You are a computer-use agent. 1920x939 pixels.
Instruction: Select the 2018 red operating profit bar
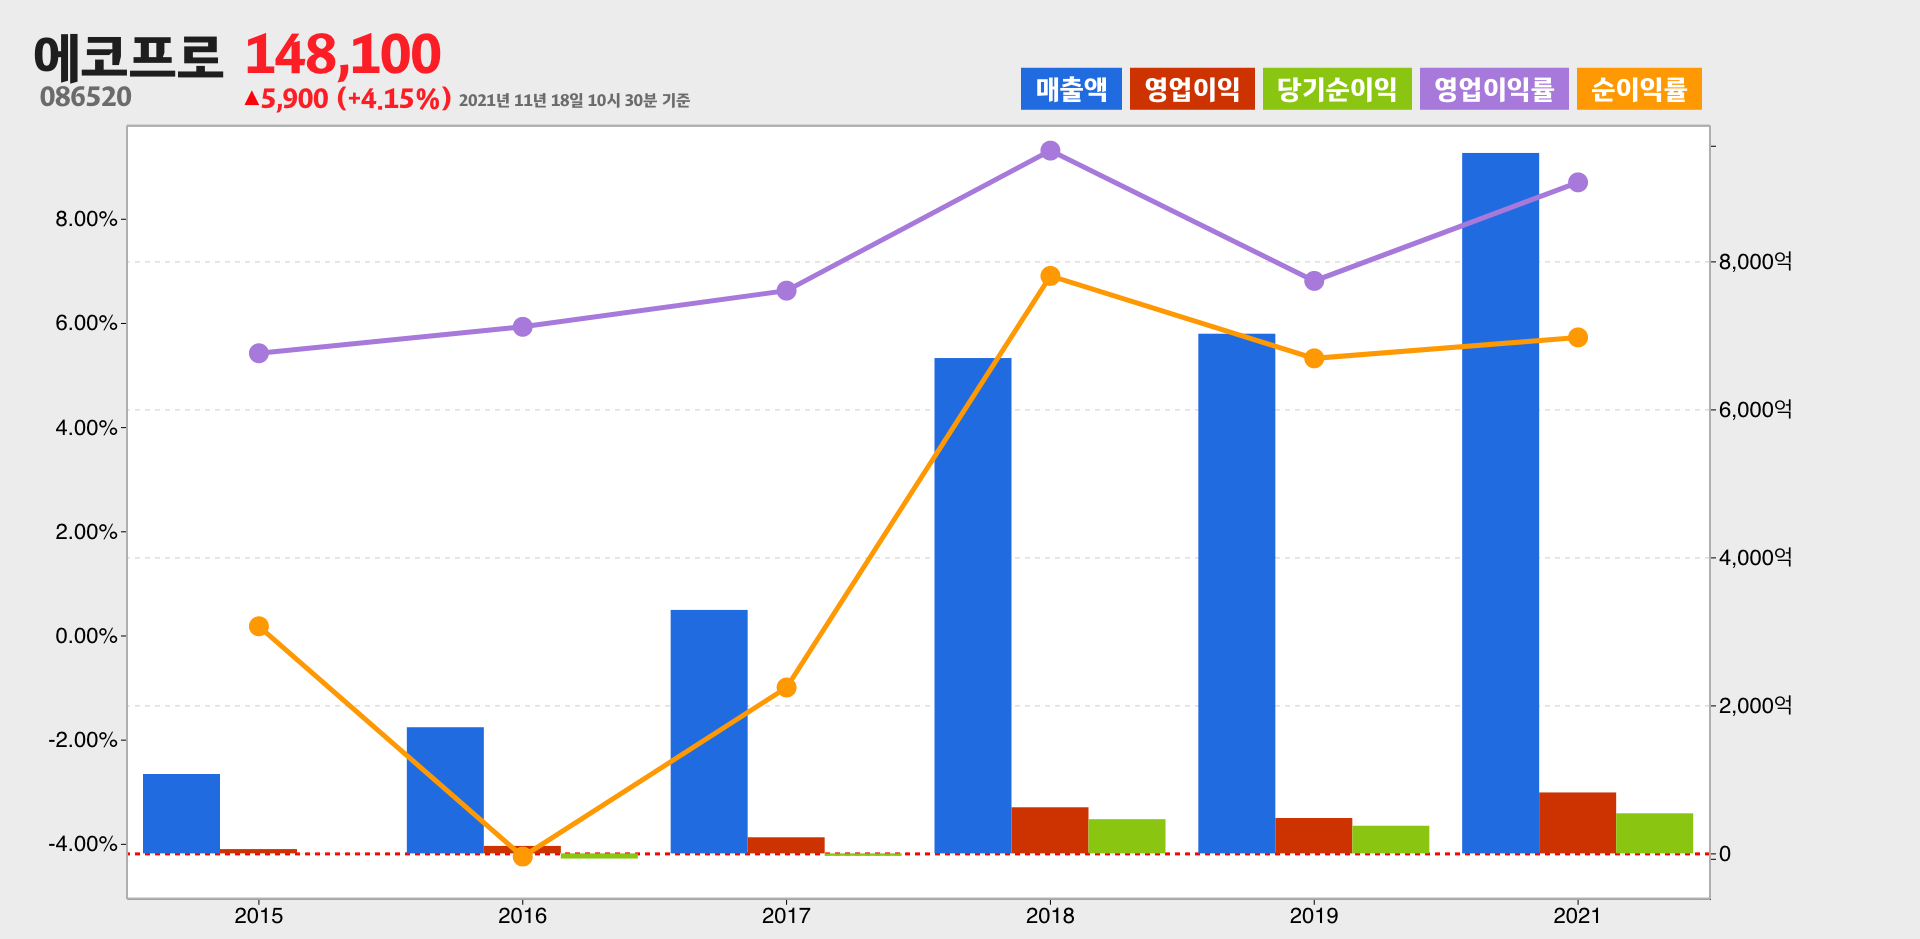coord(1050,830)
